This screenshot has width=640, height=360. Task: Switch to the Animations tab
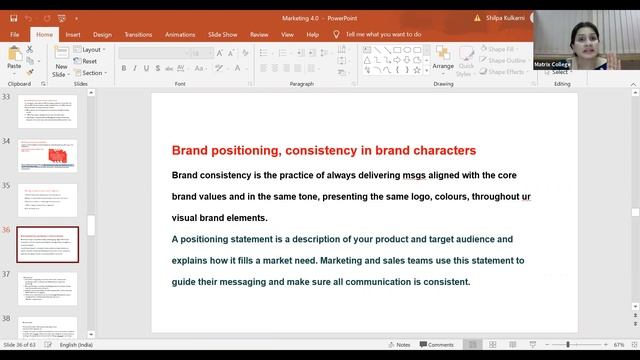[x=180, y=35]
